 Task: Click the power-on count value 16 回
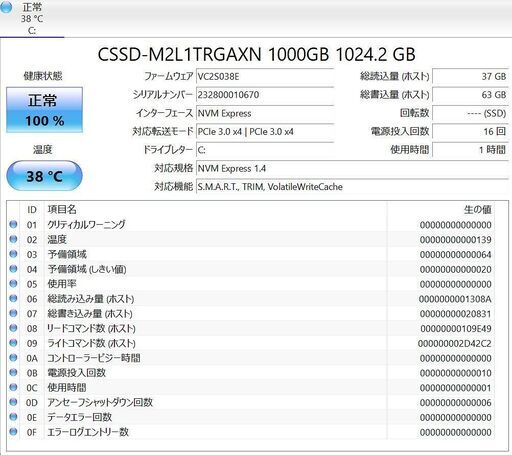click(470, 132)
